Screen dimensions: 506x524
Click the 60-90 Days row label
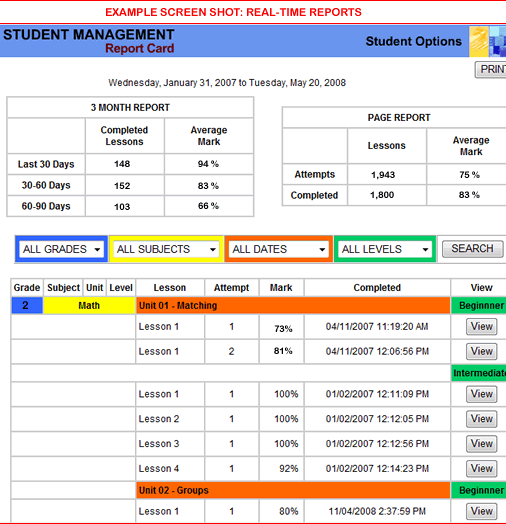(x=46, y=206)
